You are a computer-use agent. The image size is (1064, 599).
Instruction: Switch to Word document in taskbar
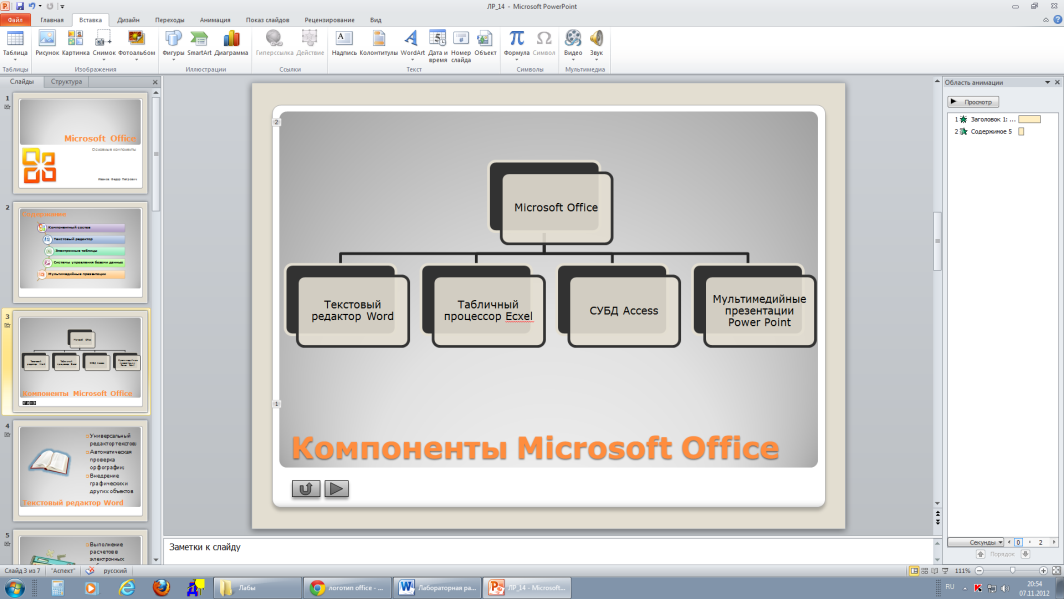pyautogui.click(x=438, y=587)
